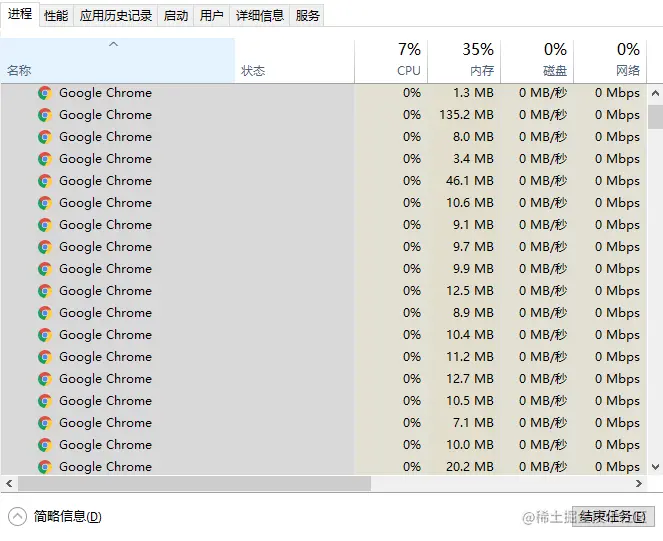Select the memory cell reading 135.2 MB

tap(466, 115)
